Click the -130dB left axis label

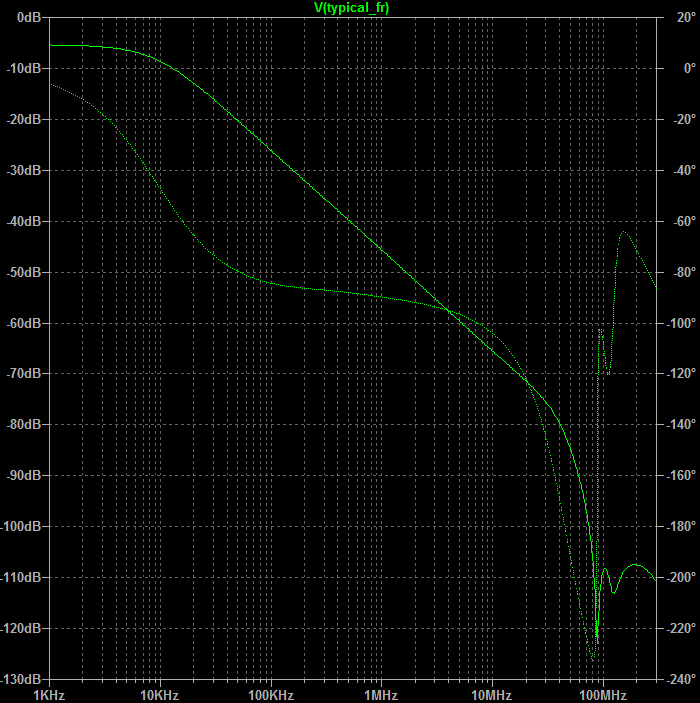(21, 679)
